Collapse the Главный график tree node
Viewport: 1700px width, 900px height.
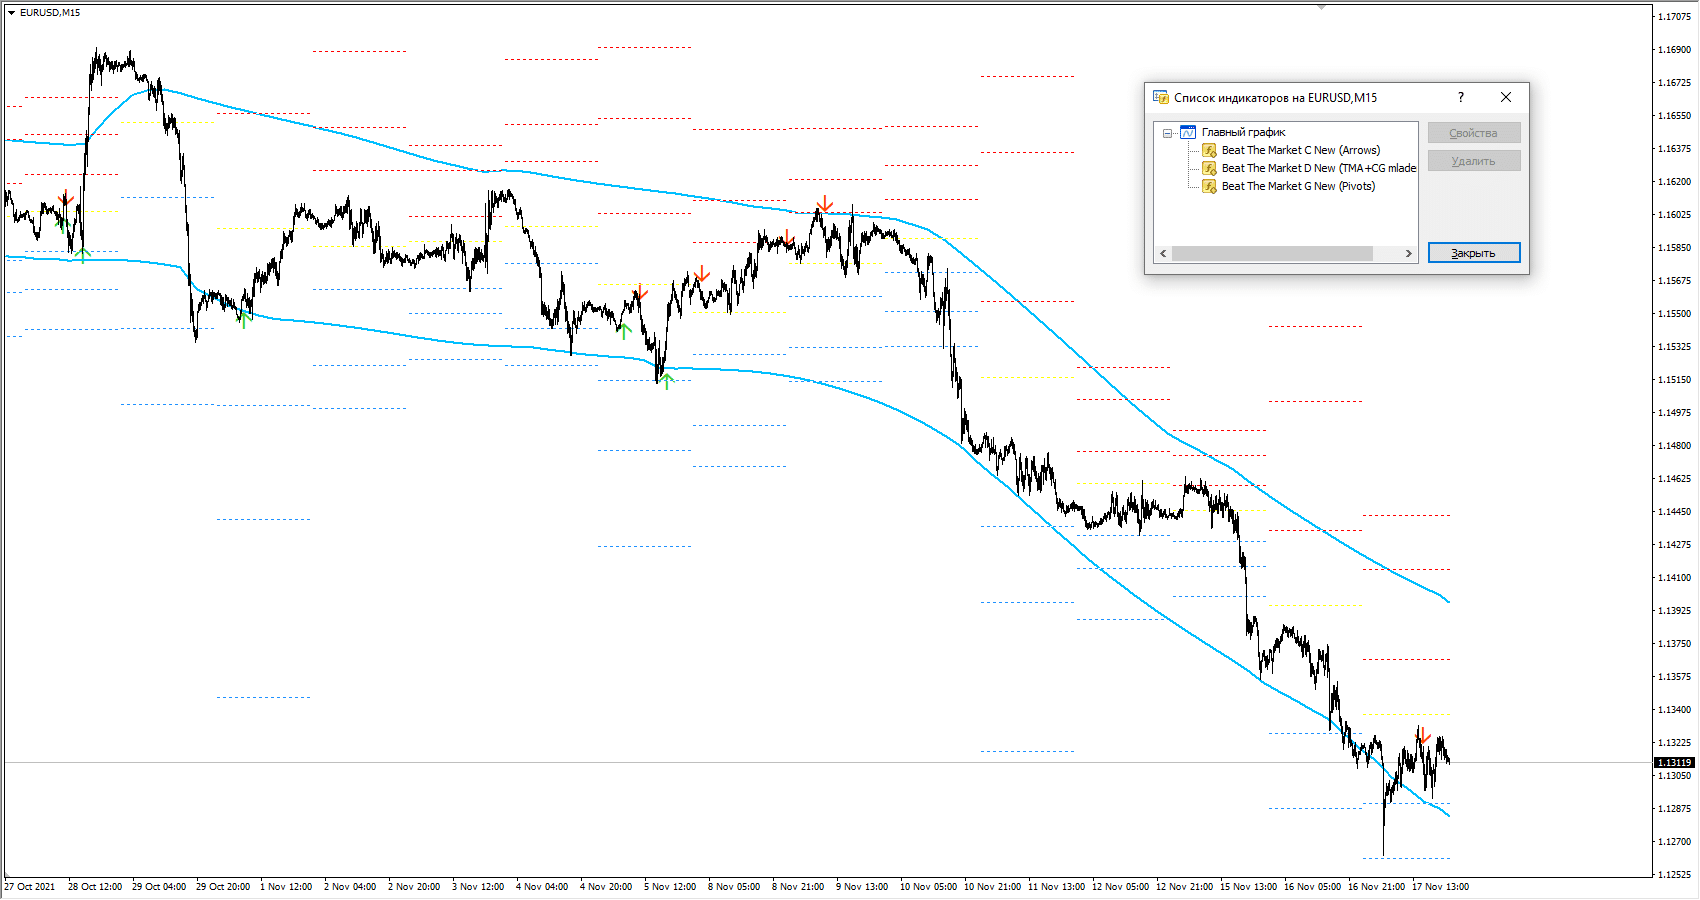pos(1167,133)
